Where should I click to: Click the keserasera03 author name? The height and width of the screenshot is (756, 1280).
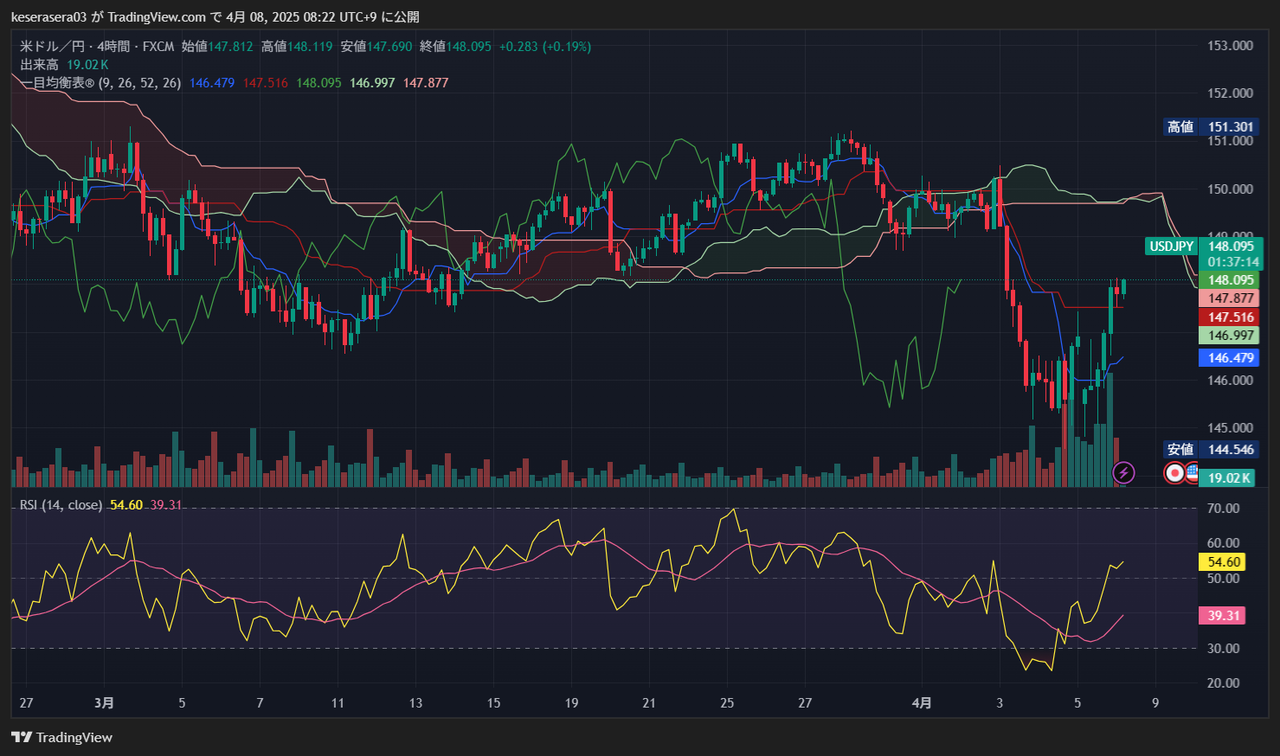pos(50,17)
